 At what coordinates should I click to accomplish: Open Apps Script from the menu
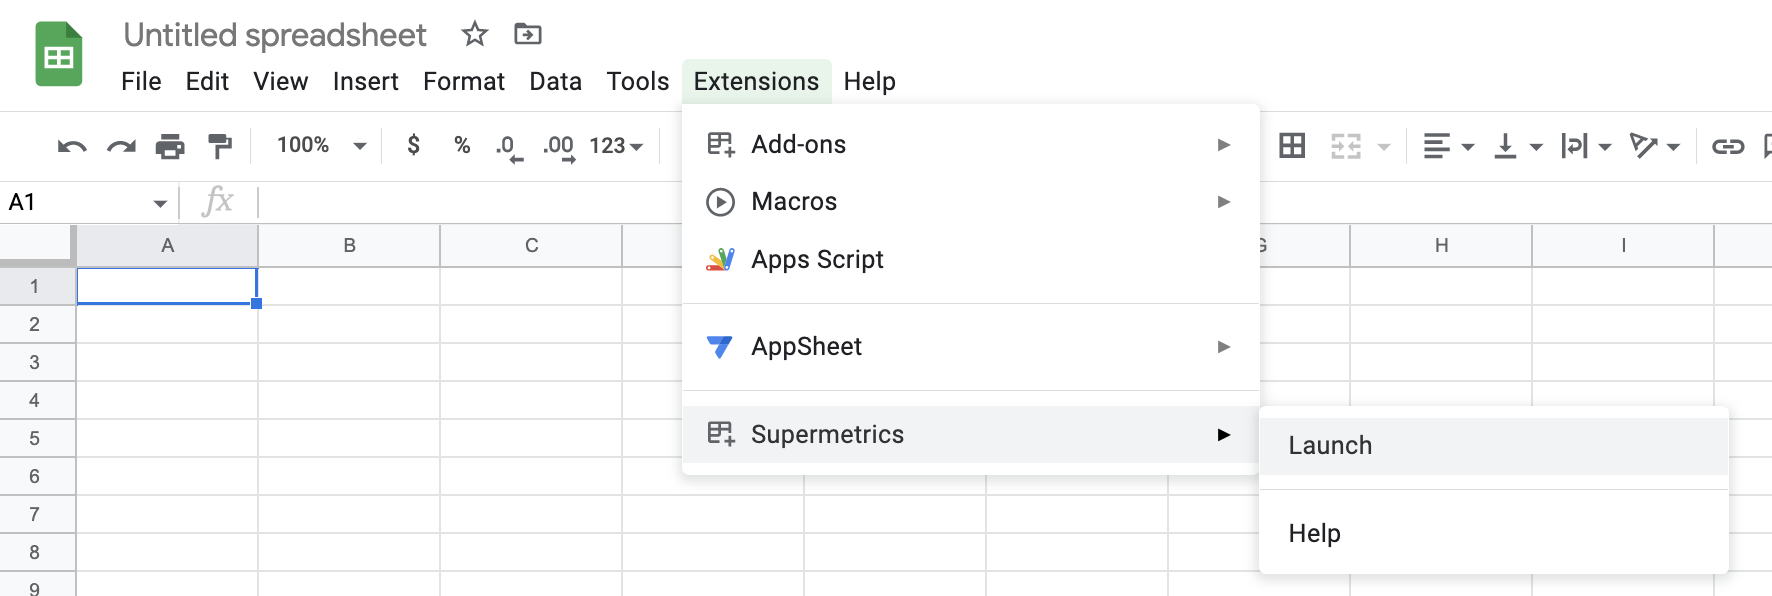tap(817, 260)
